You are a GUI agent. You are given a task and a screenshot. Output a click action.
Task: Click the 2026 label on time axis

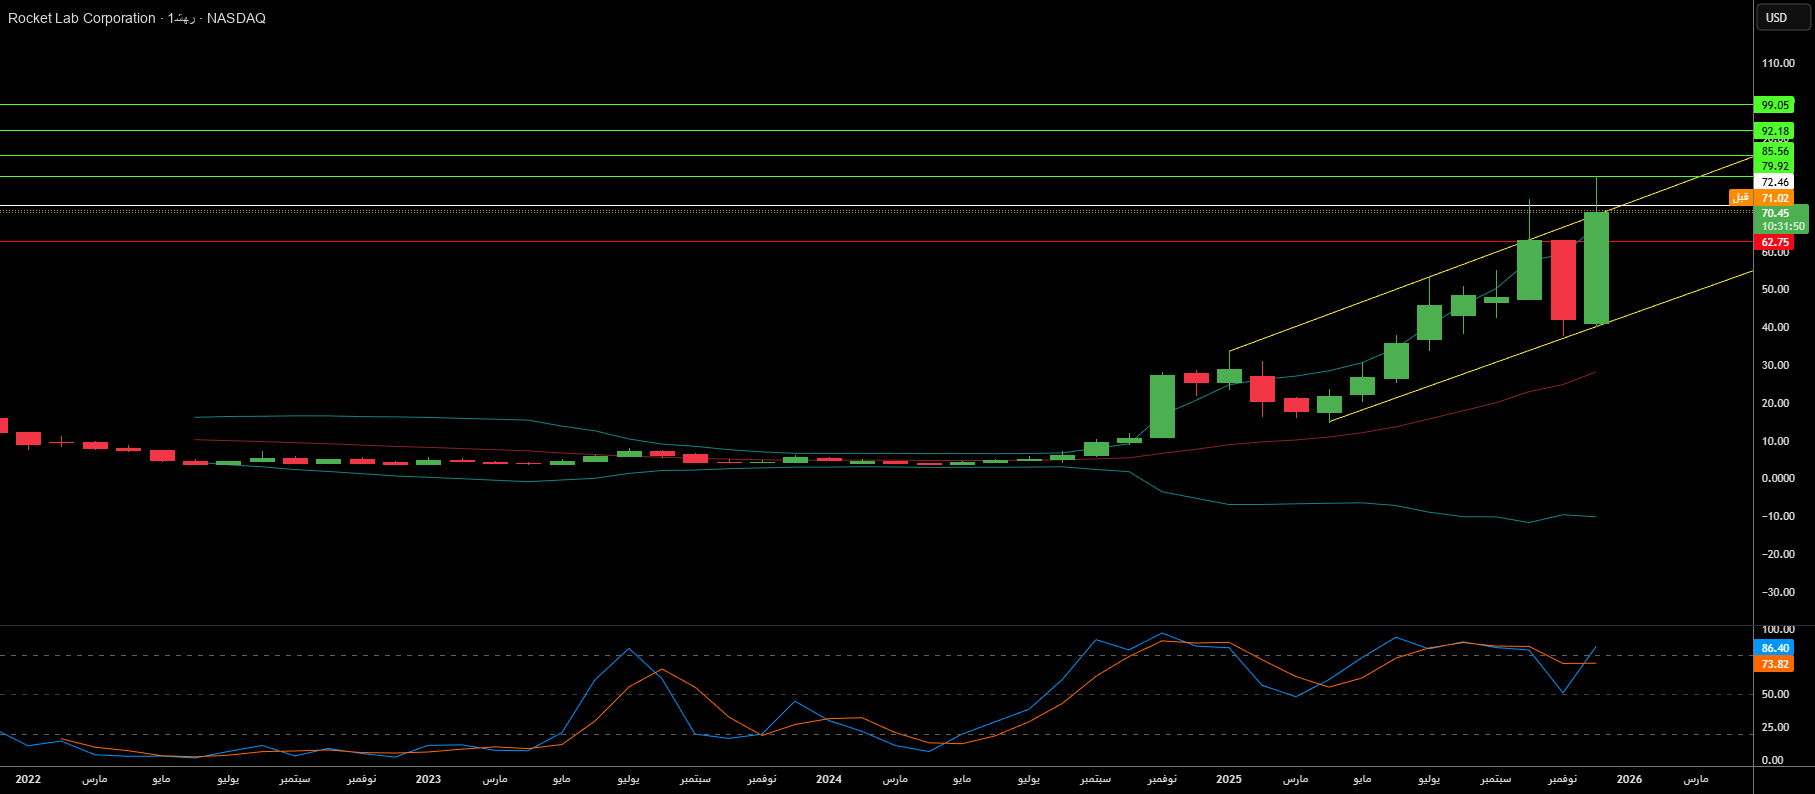1629,779
